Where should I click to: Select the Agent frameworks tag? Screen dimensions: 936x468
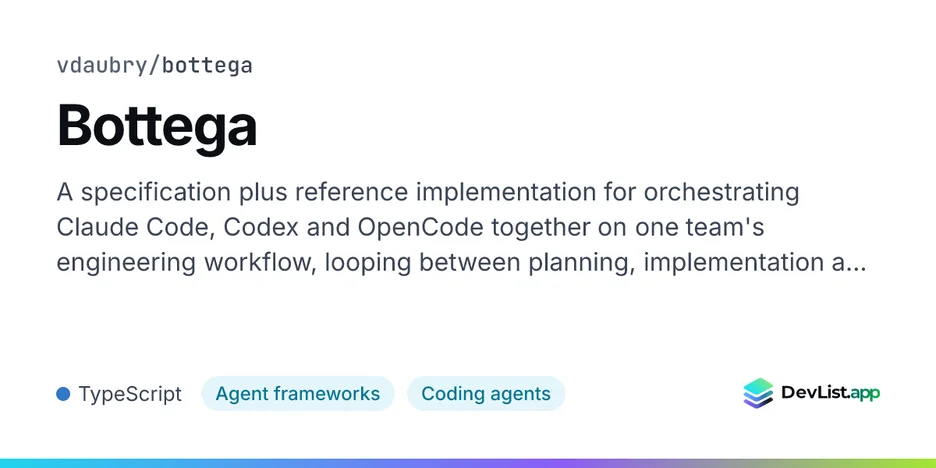[x=297, y=394]
